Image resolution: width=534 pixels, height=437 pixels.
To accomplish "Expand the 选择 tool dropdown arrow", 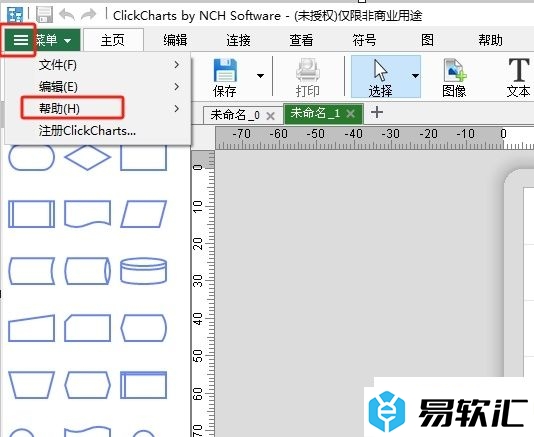I will tap(415, 76).
